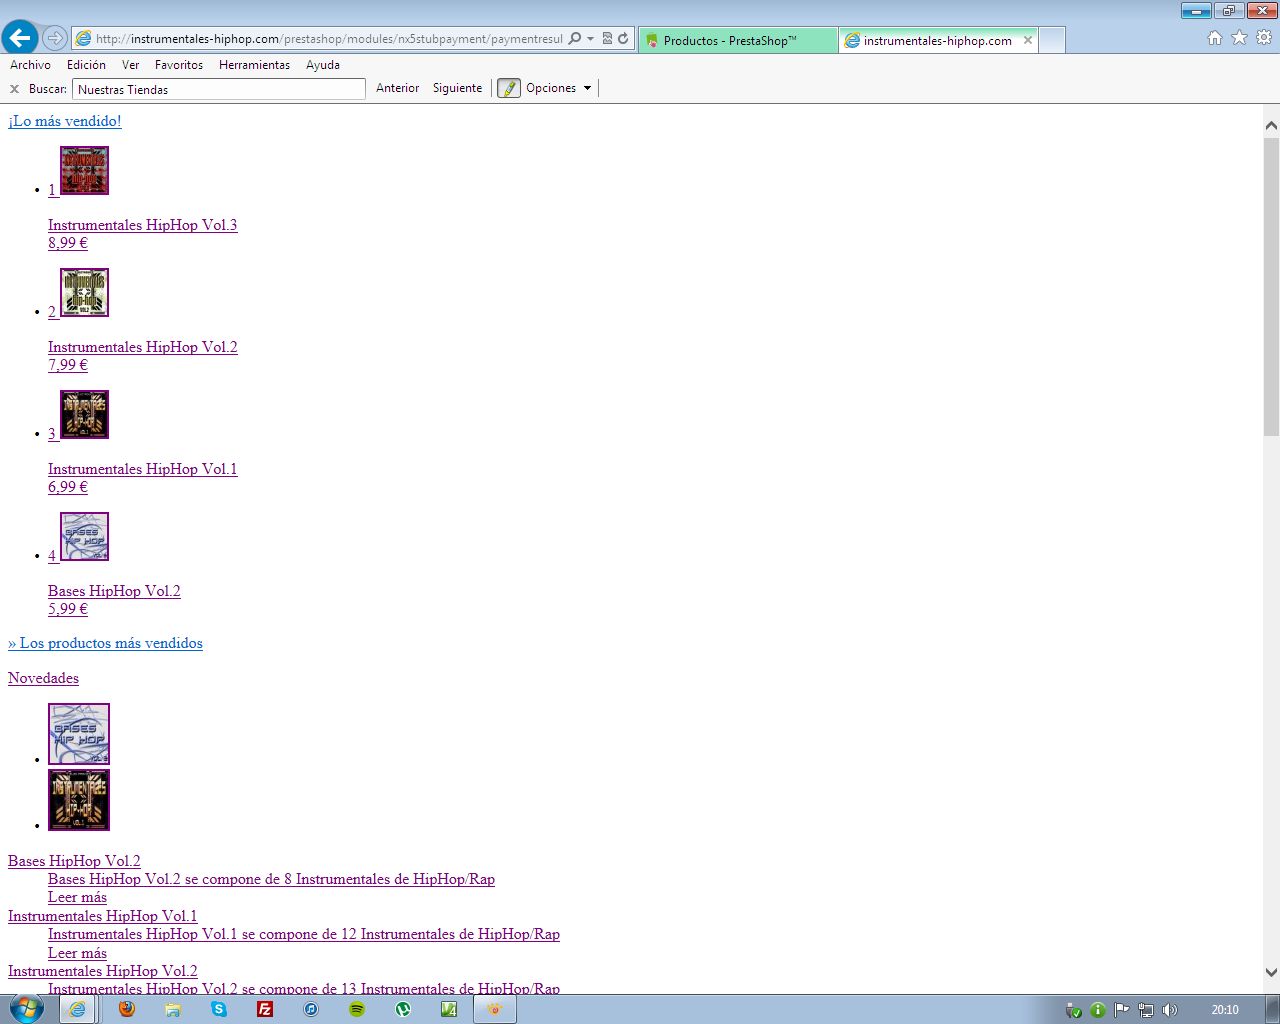Click the Bases HipHop Vol.2 cover in best sellers
The image size is (1280, 1024).
click(84, 536)
